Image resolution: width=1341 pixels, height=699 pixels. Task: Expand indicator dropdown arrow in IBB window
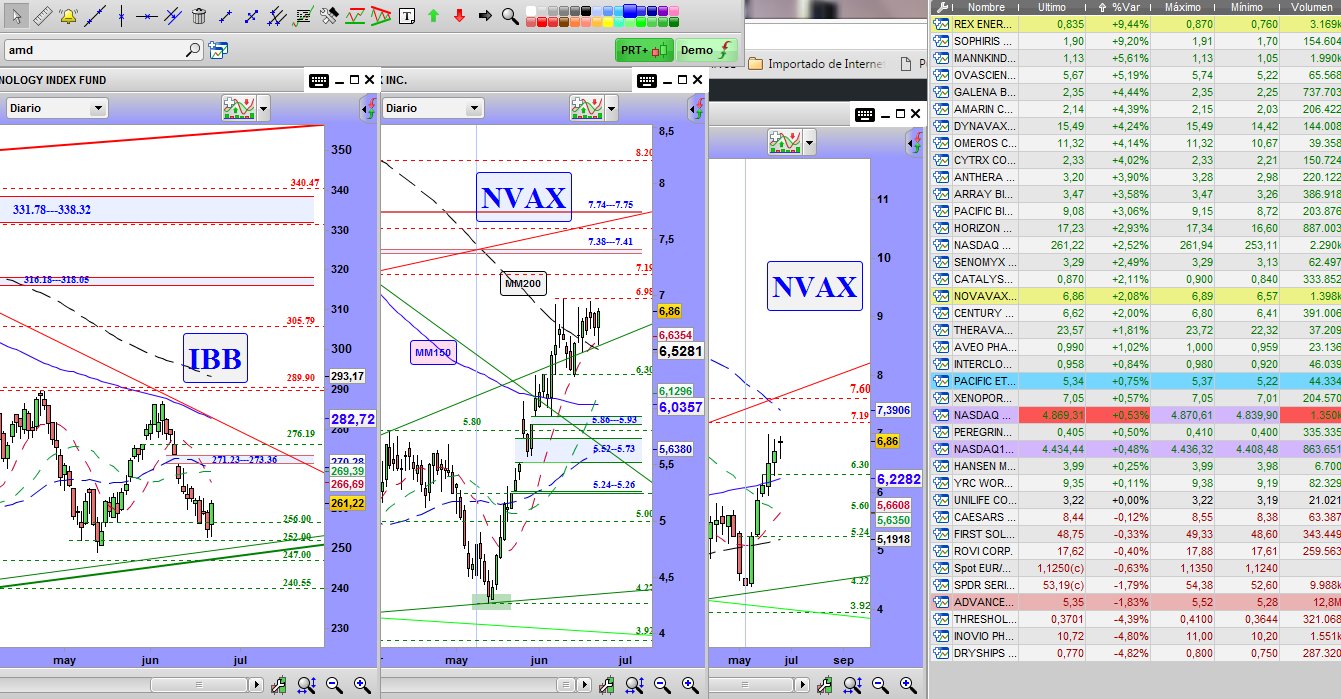263,108
